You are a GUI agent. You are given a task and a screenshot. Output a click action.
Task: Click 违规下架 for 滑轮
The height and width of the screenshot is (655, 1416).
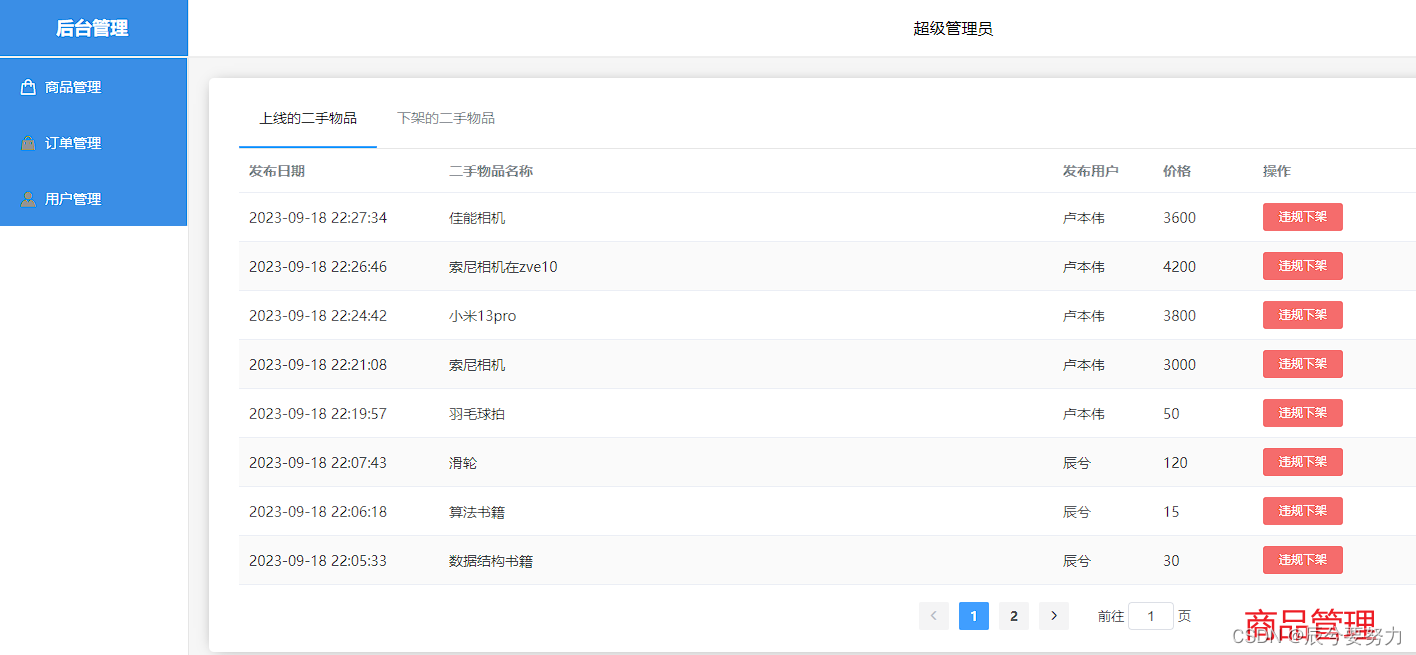[x=1302, y=462]
